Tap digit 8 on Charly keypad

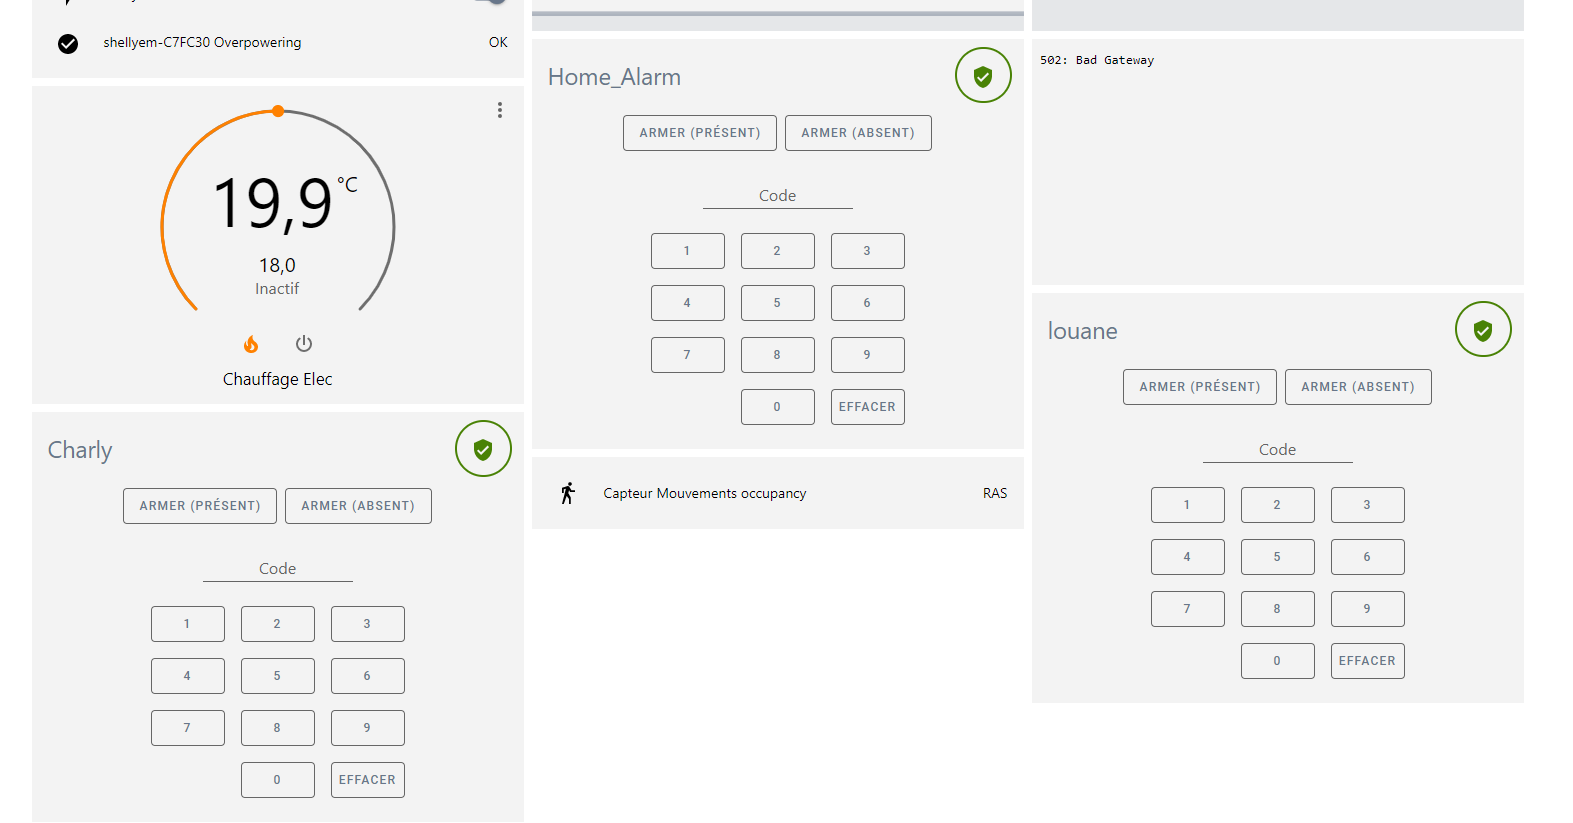[x=278, y=728]
